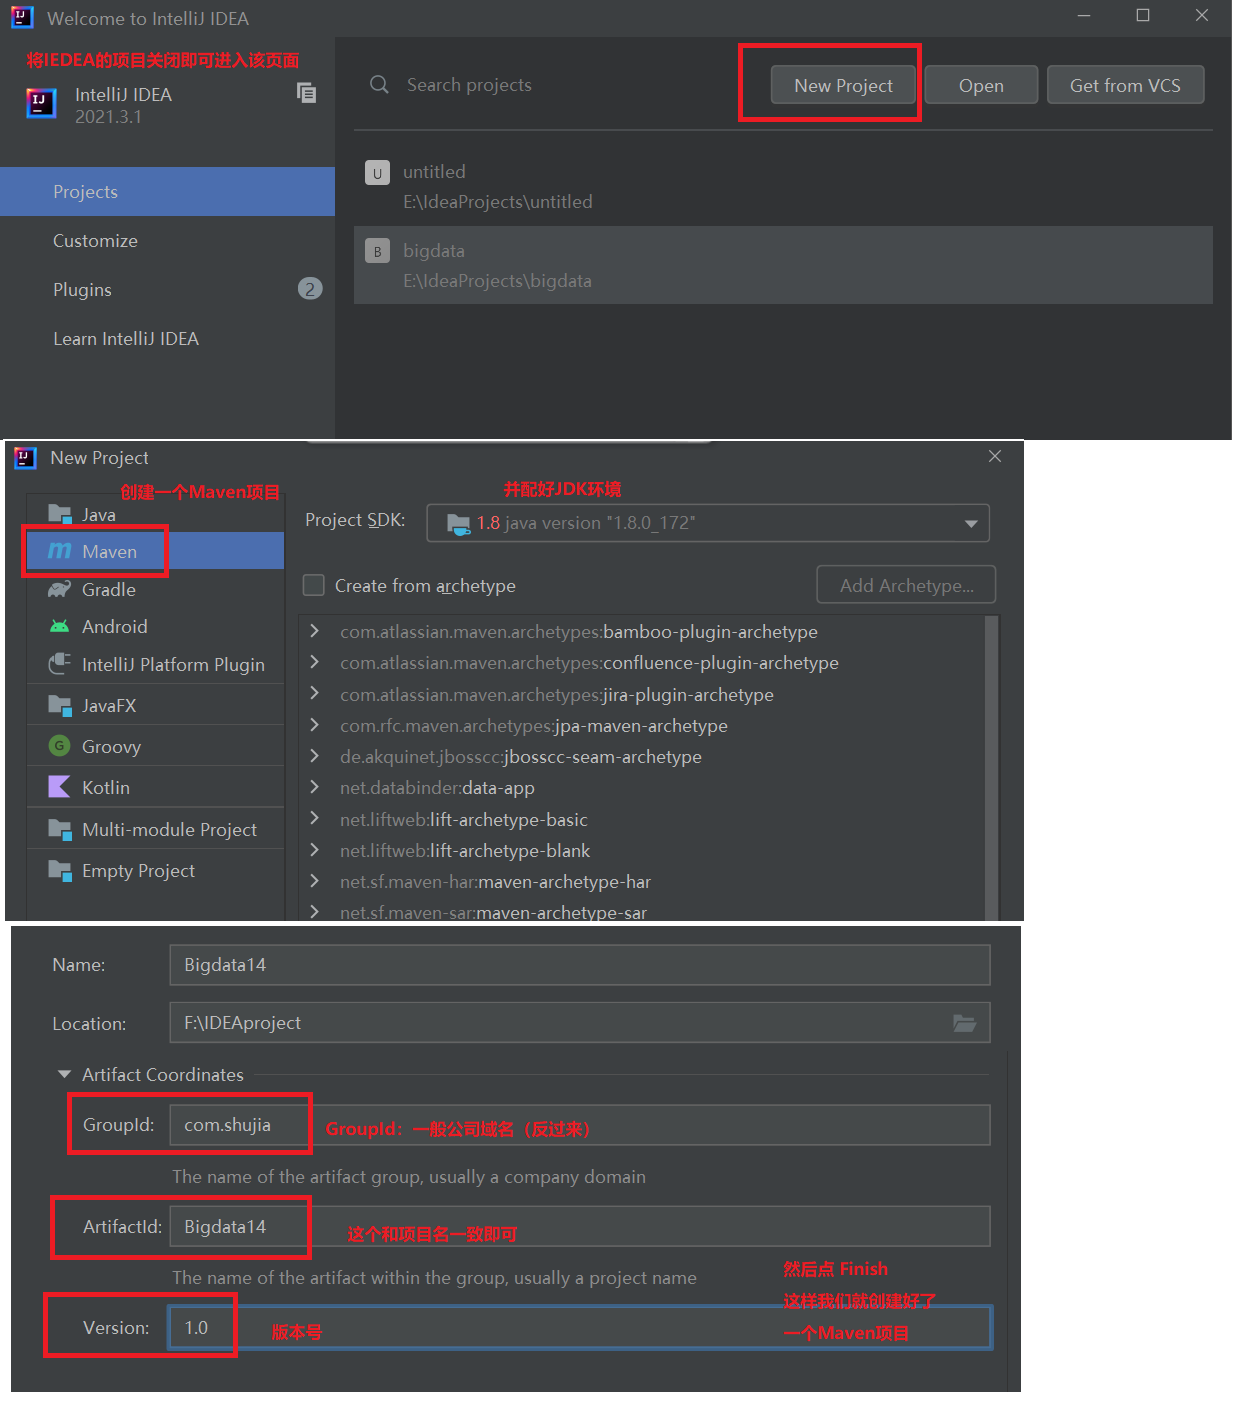Select maven-archetype-har row
1247x1409 pixels.
642,881
